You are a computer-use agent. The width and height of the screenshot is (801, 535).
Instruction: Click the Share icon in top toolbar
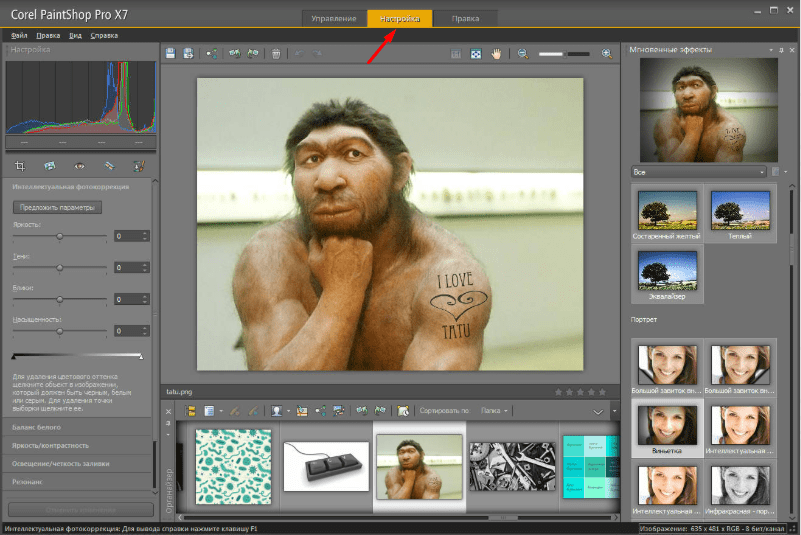pos(212,53)
